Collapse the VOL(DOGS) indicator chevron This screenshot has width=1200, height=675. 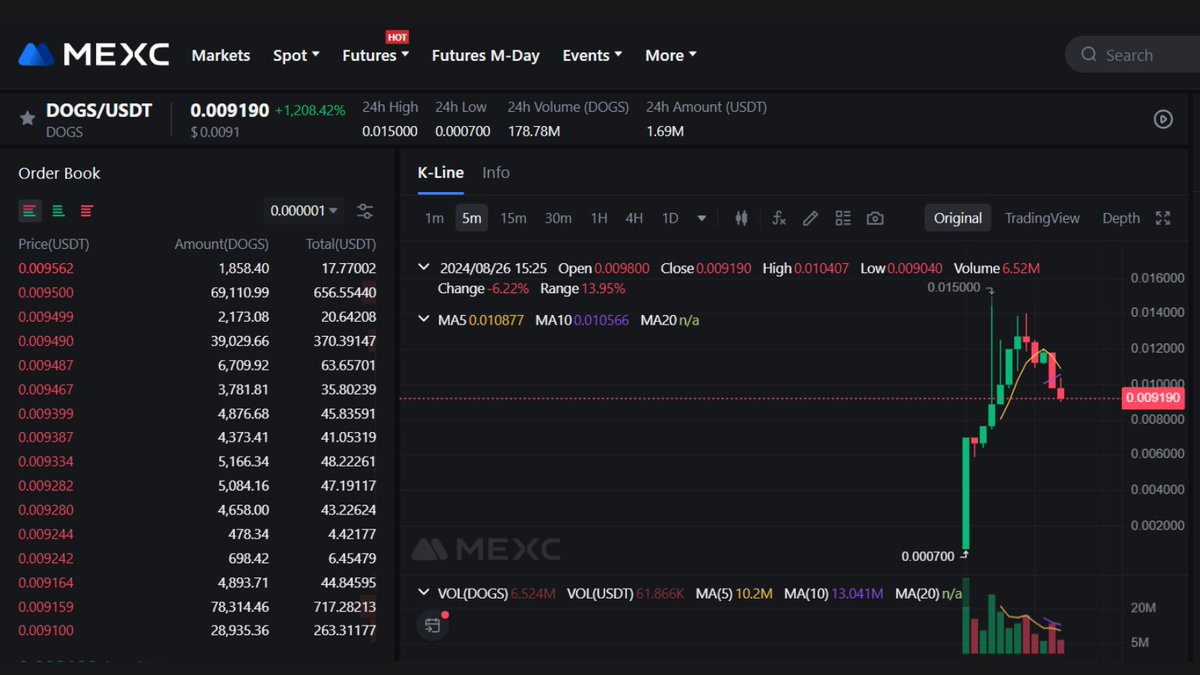point(424,593)
